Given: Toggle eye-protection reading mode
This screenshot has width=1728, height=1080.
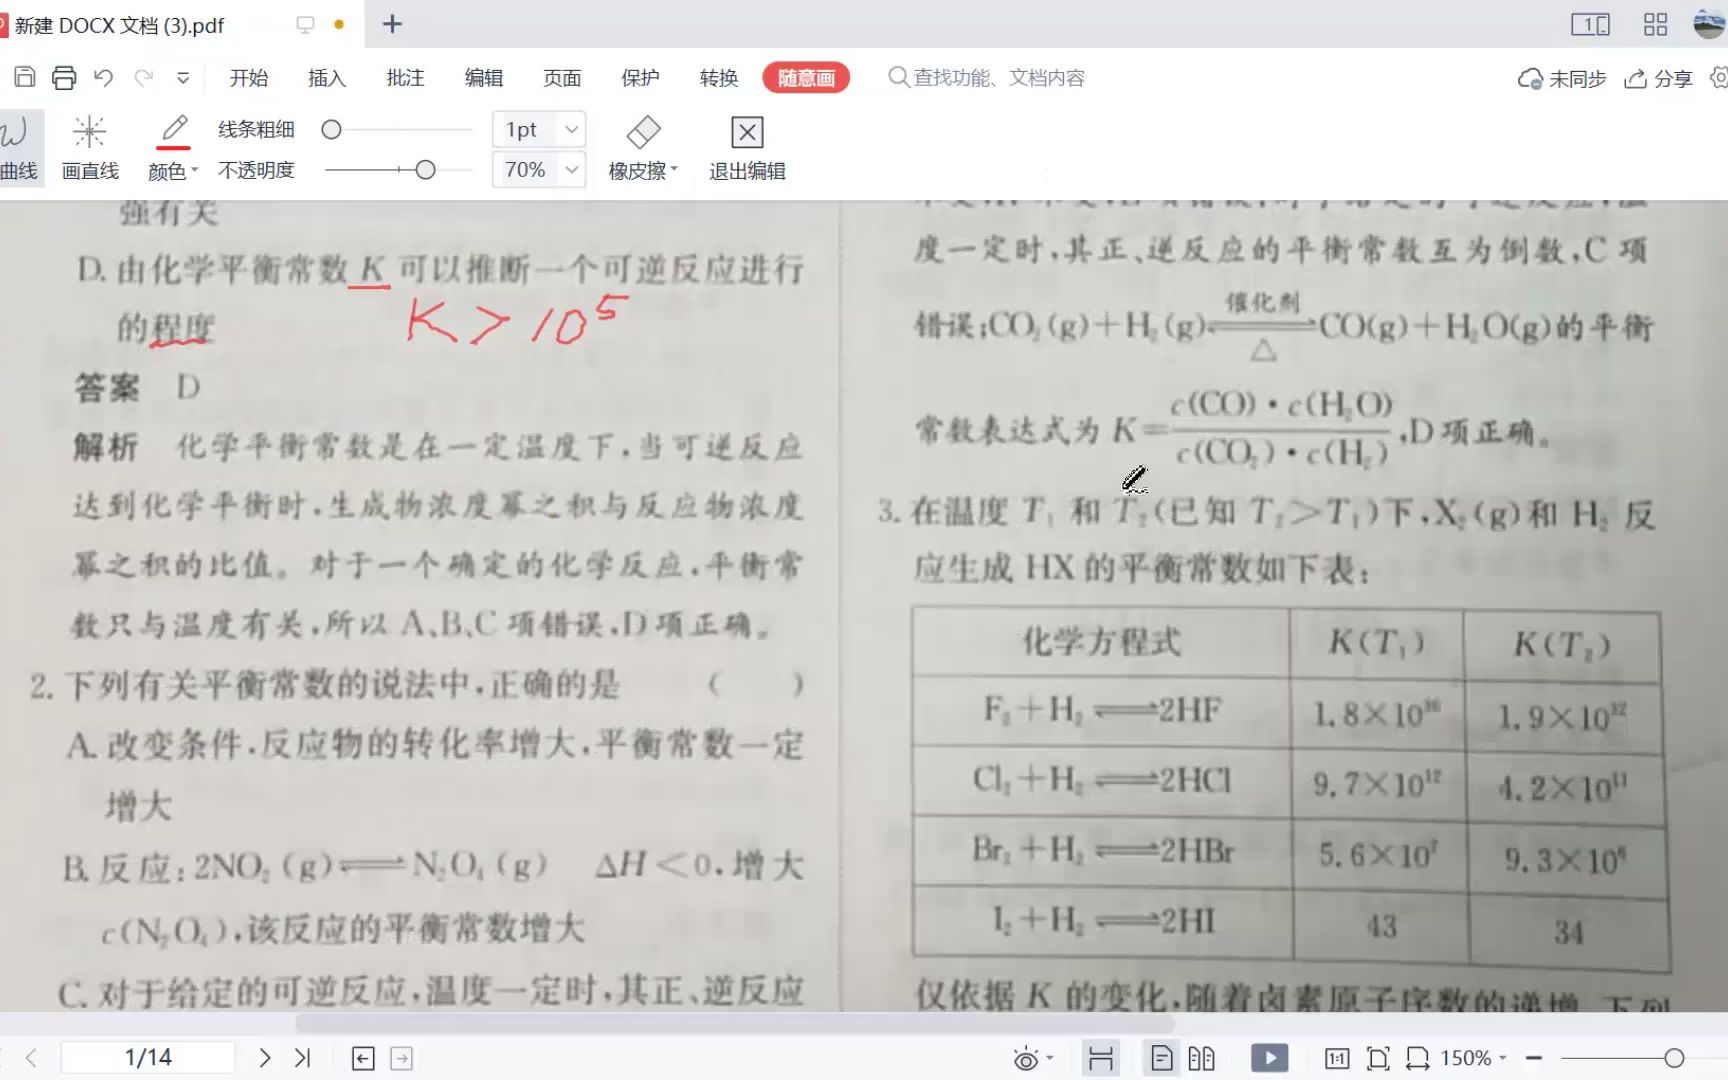Looking at the screenshot, I should pos(1025,1057).
